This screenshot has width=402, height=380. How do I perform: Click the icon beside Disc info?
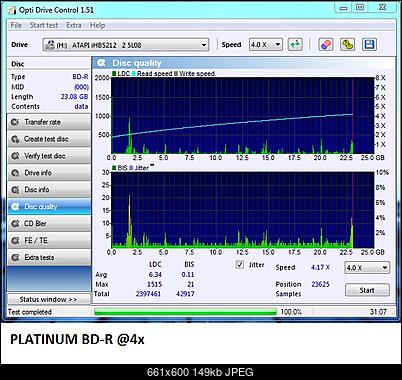15,190
